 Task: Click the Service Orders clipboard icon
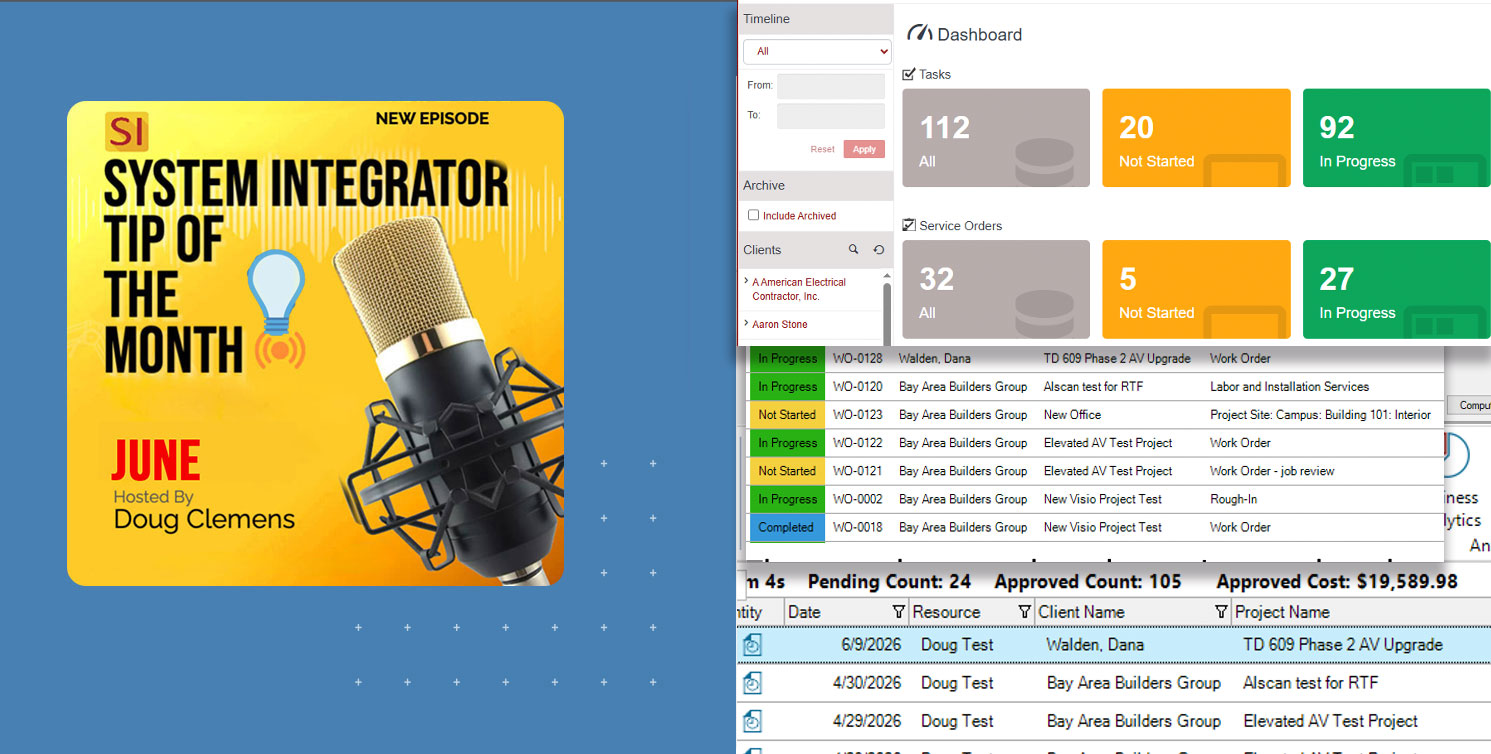point(909,225)
